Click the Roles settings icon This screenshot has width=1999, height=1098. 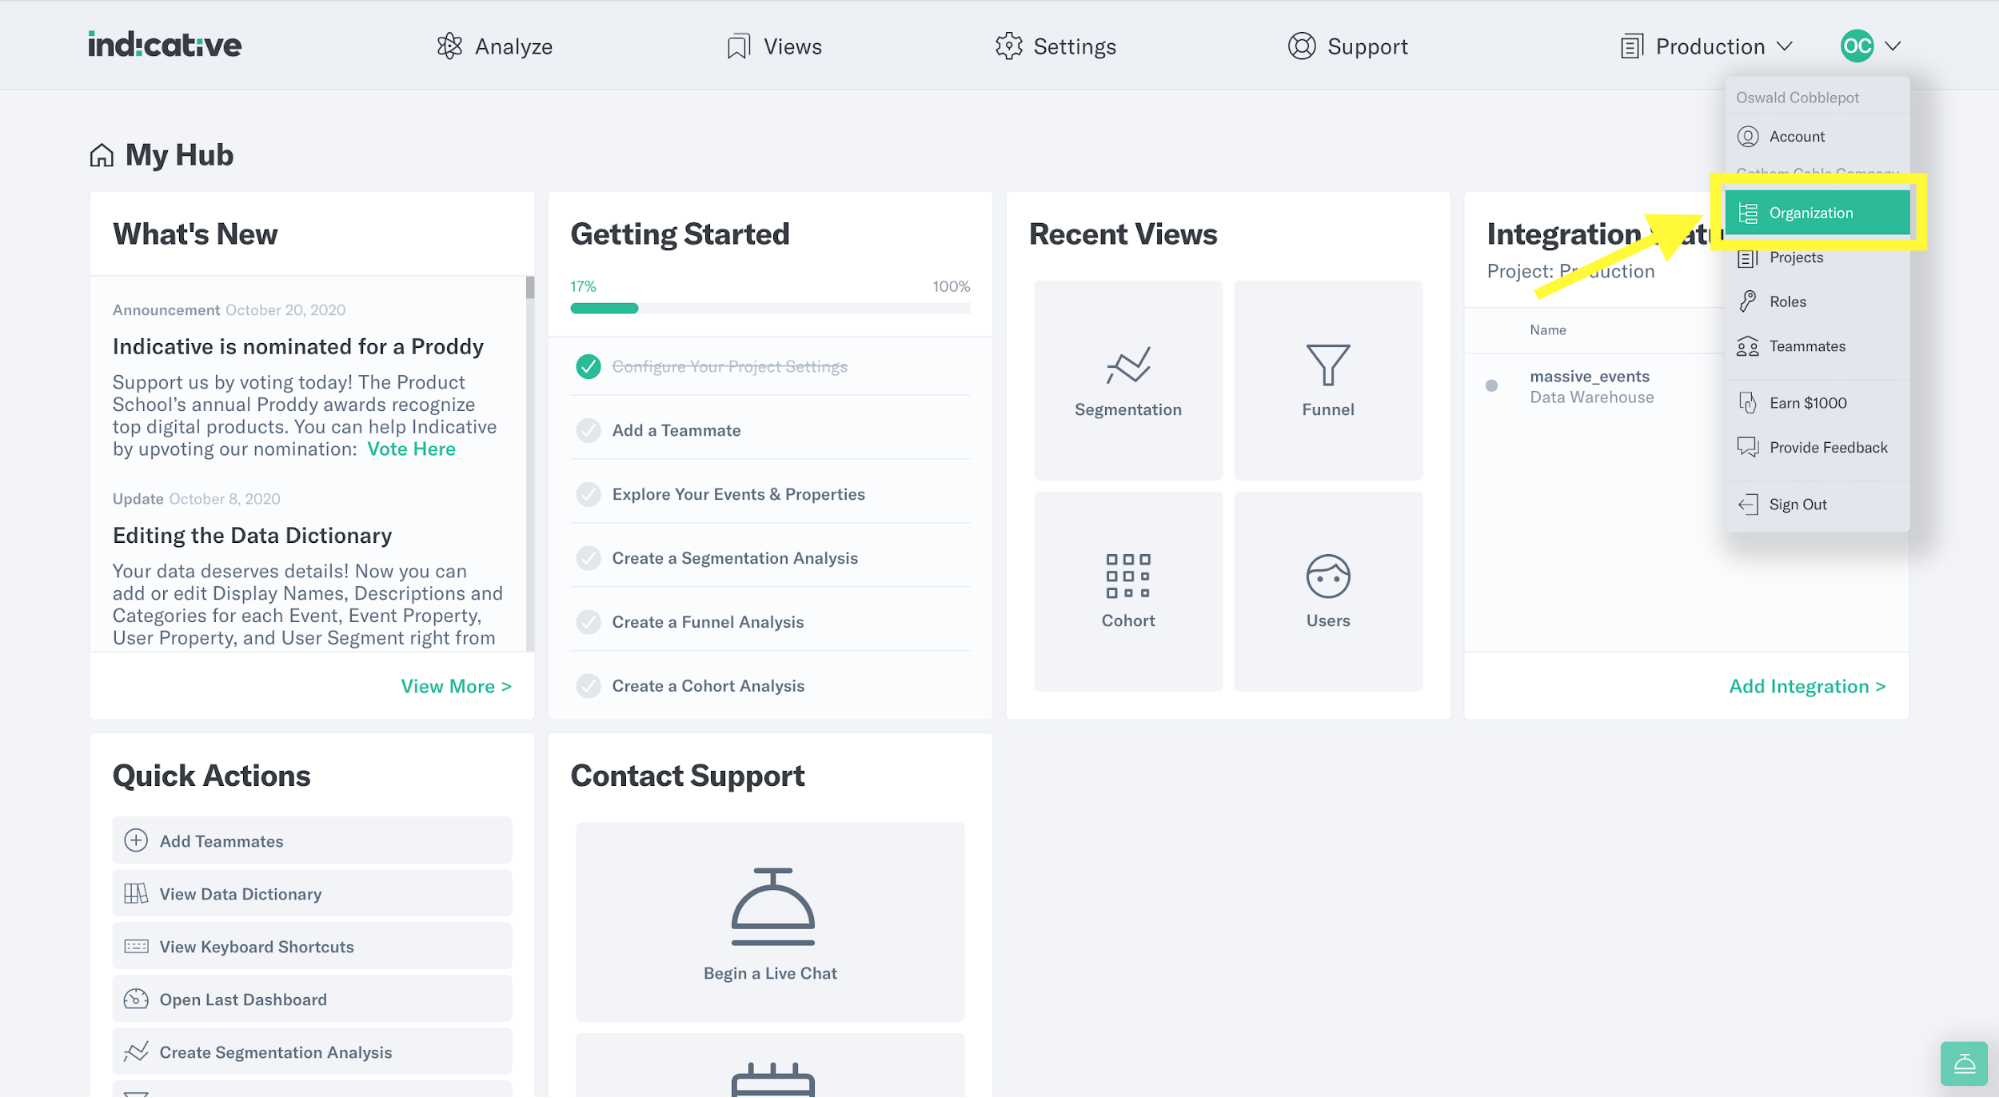[x=1748, y=300]
